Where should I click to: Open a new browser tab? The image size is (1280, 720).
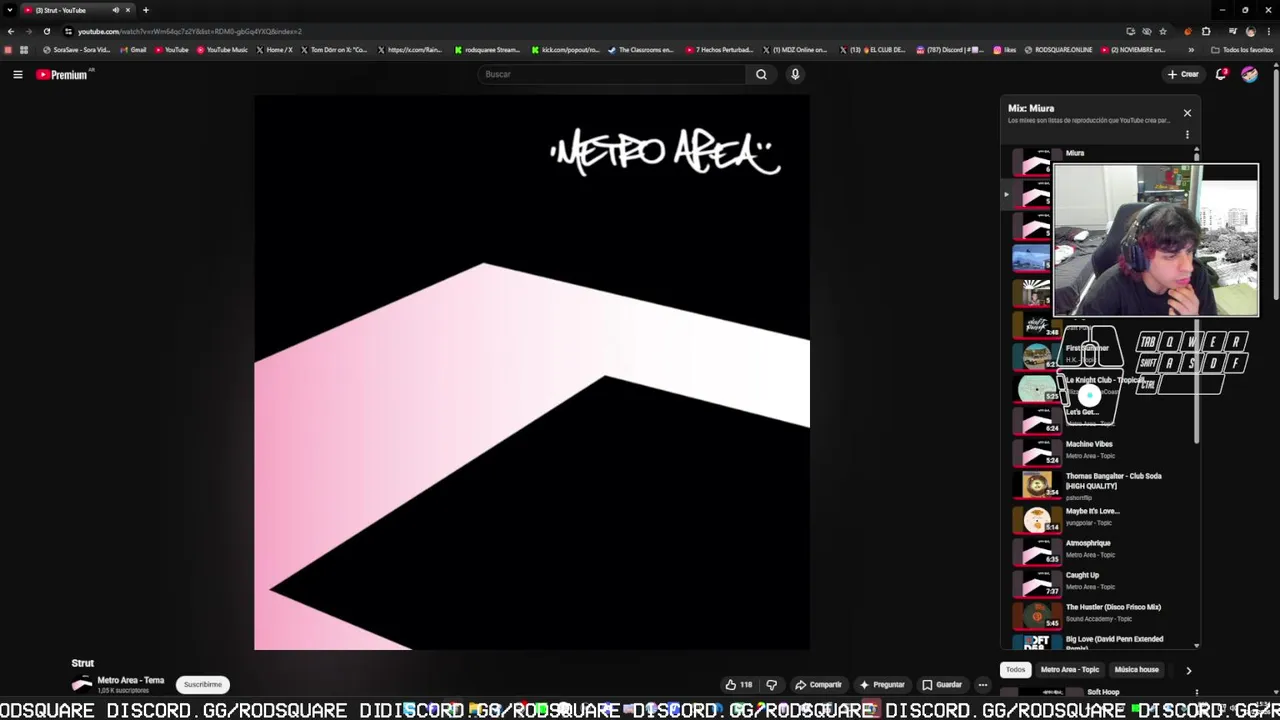(146, 10)
